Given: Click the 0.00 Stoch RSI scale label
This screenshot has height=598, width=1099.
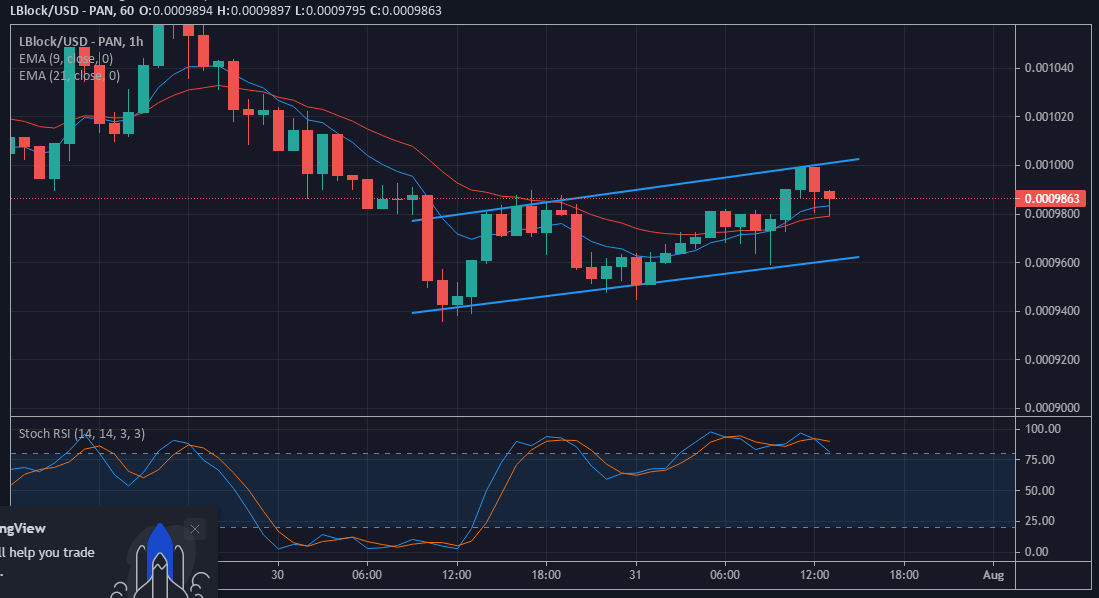Looking at the screenshot, I should pyautogui.click(x=1037, y=551).
